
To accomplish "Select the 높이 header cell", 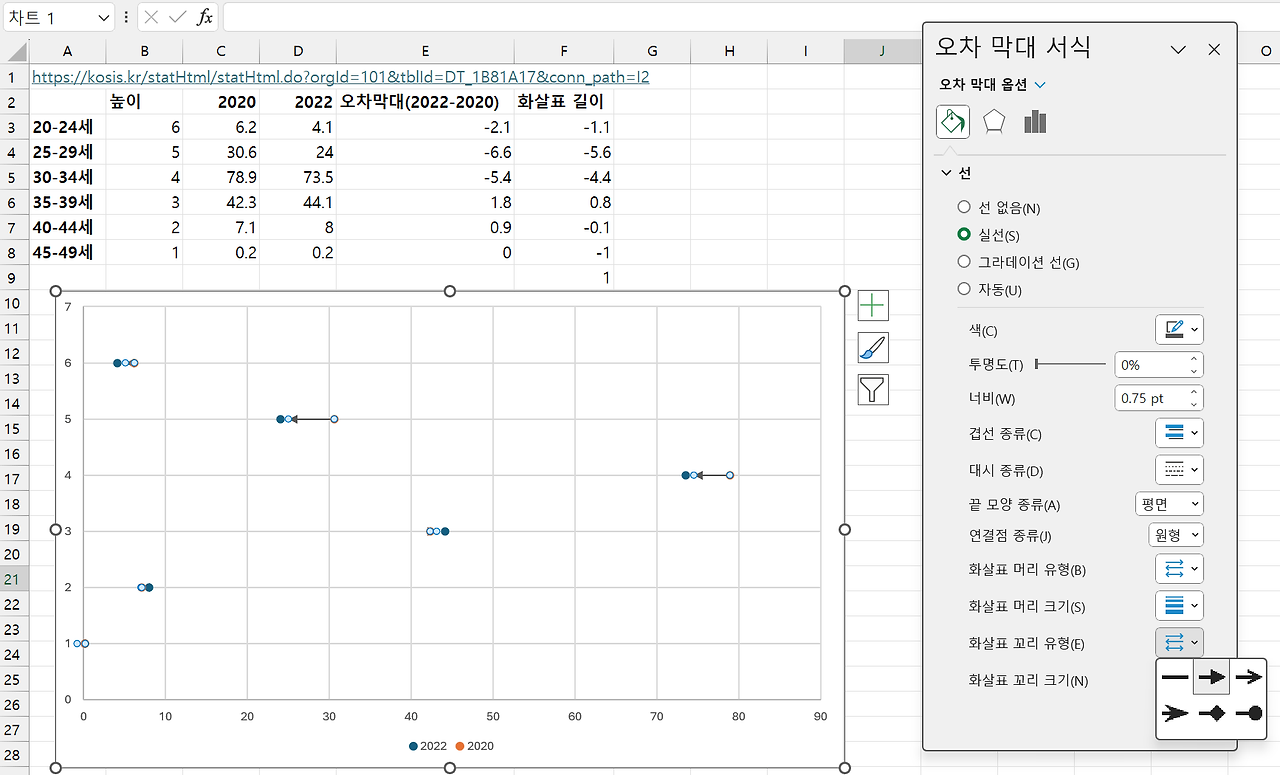I will point(145,102).
